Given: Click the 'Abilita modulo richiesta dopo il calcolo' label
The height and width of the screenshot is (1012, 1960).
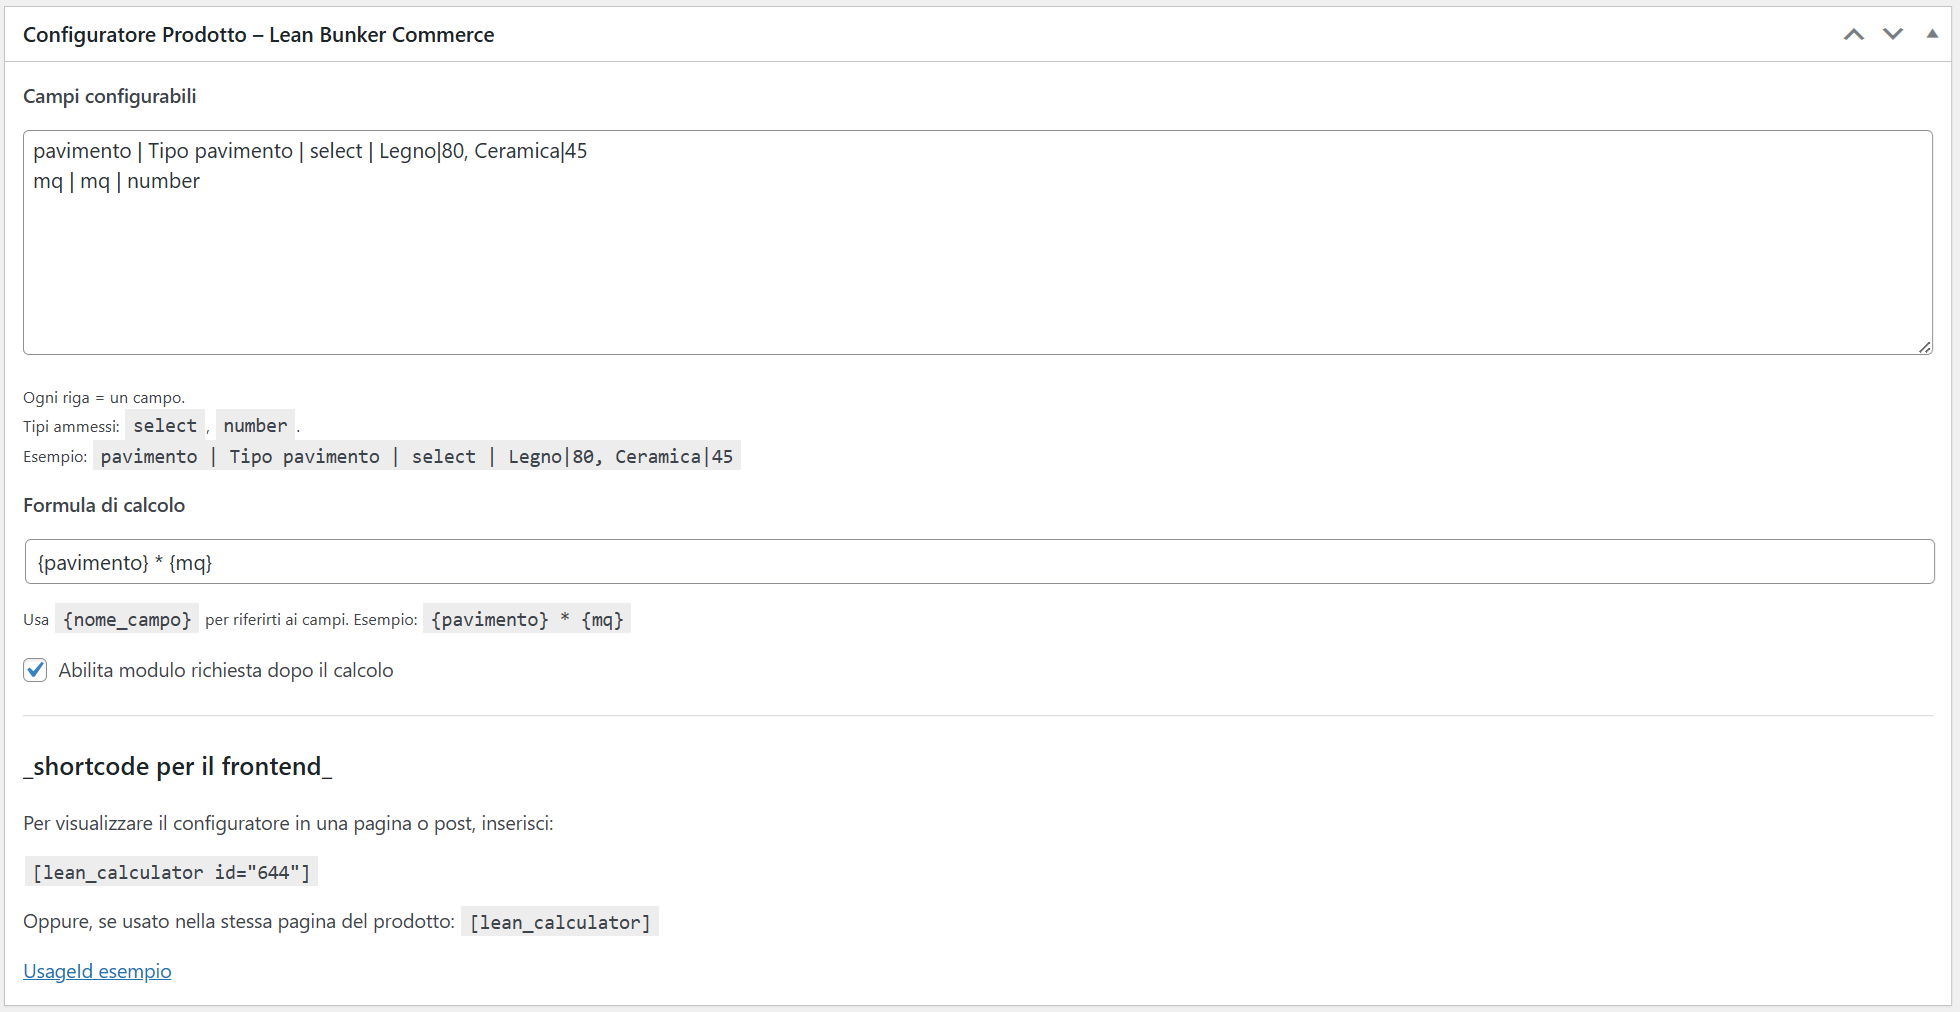Looking at the screenshot, I should click(225, 670).
